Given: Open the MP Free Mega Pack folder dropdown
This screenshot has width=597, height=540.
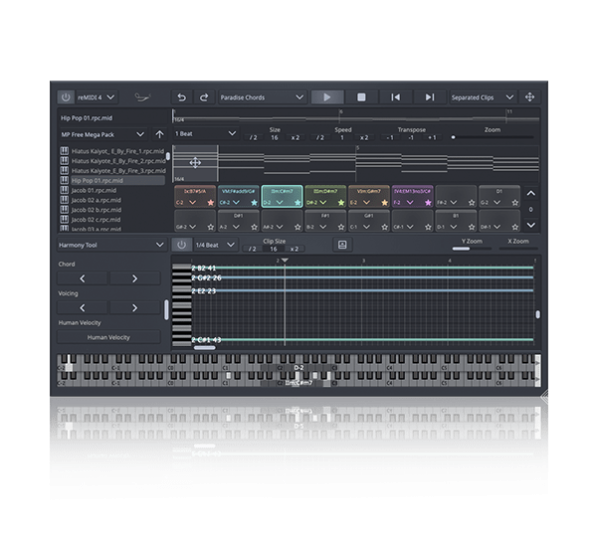Looking at the screenshot, I should (102, 134).
